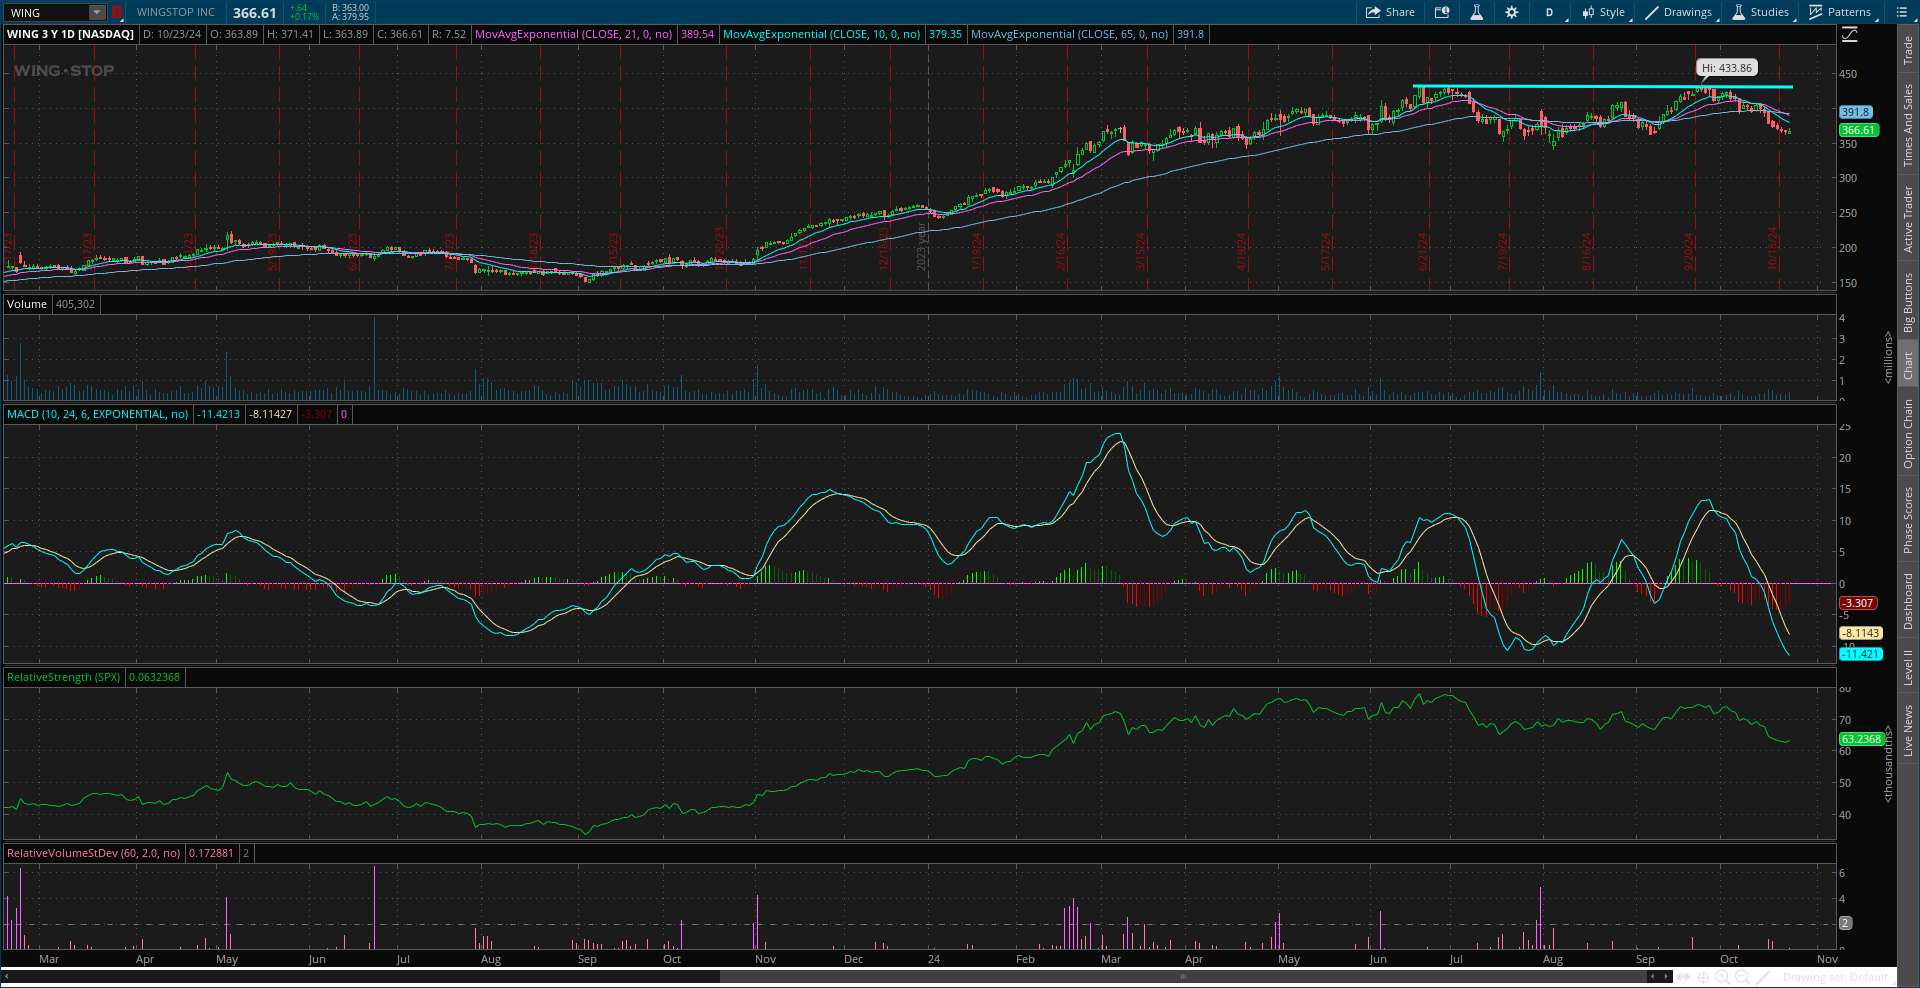The width and height of the screenshot is (1920, 988).
Task: Click the MACD value -11.4213
Action: pos(219,414)
